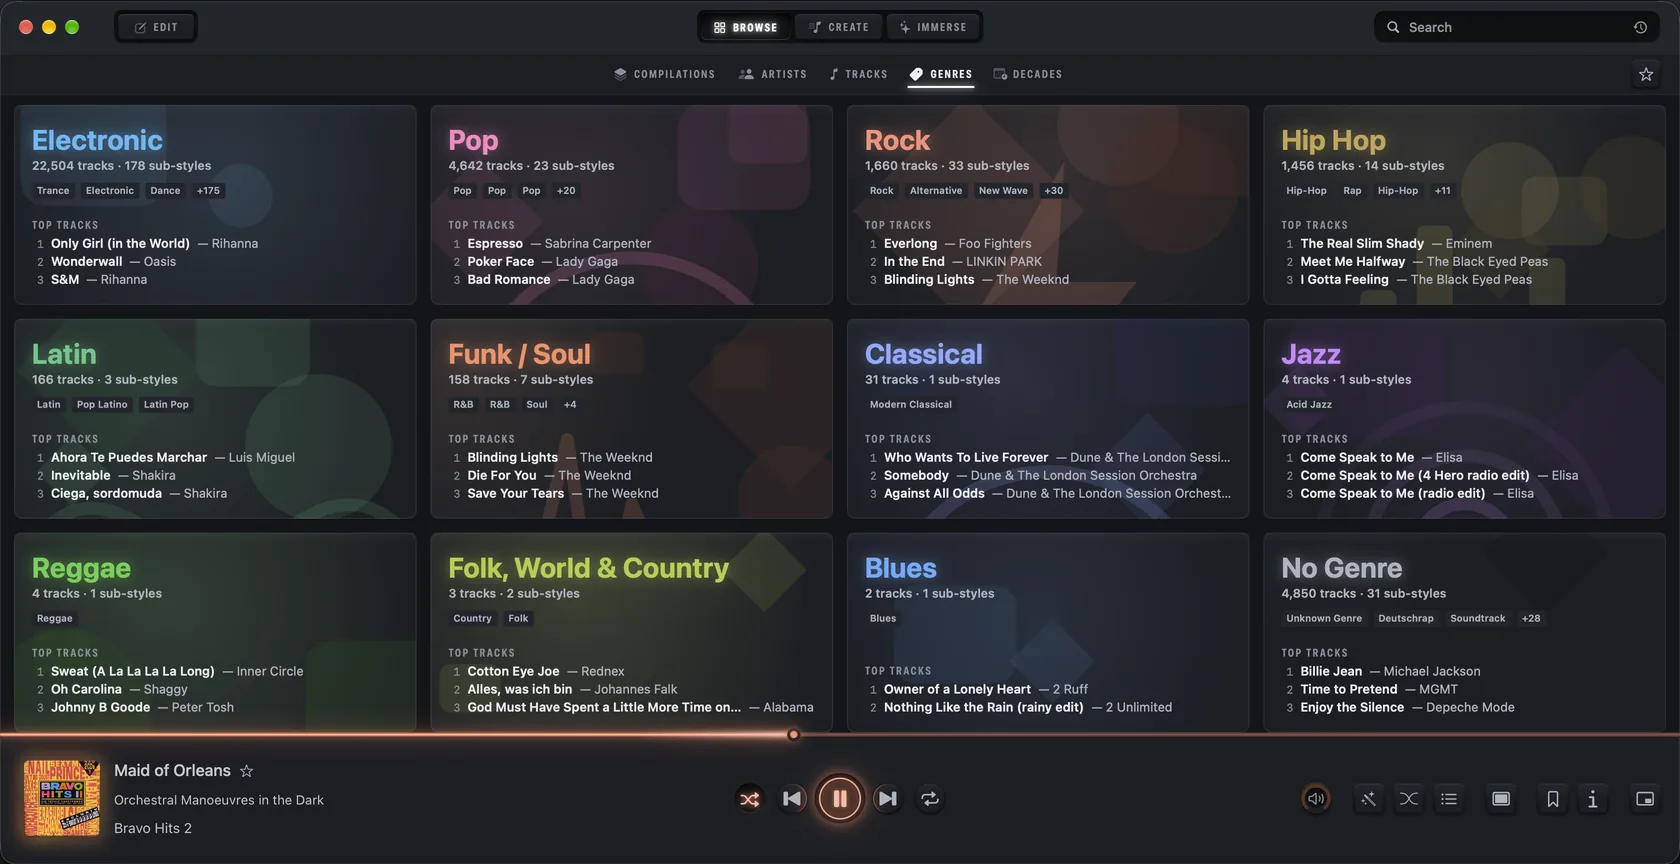The height and width of the screenshot is (864, 1680).
Task: Open the Electronic genre title
Action: [x=97, y=140]
